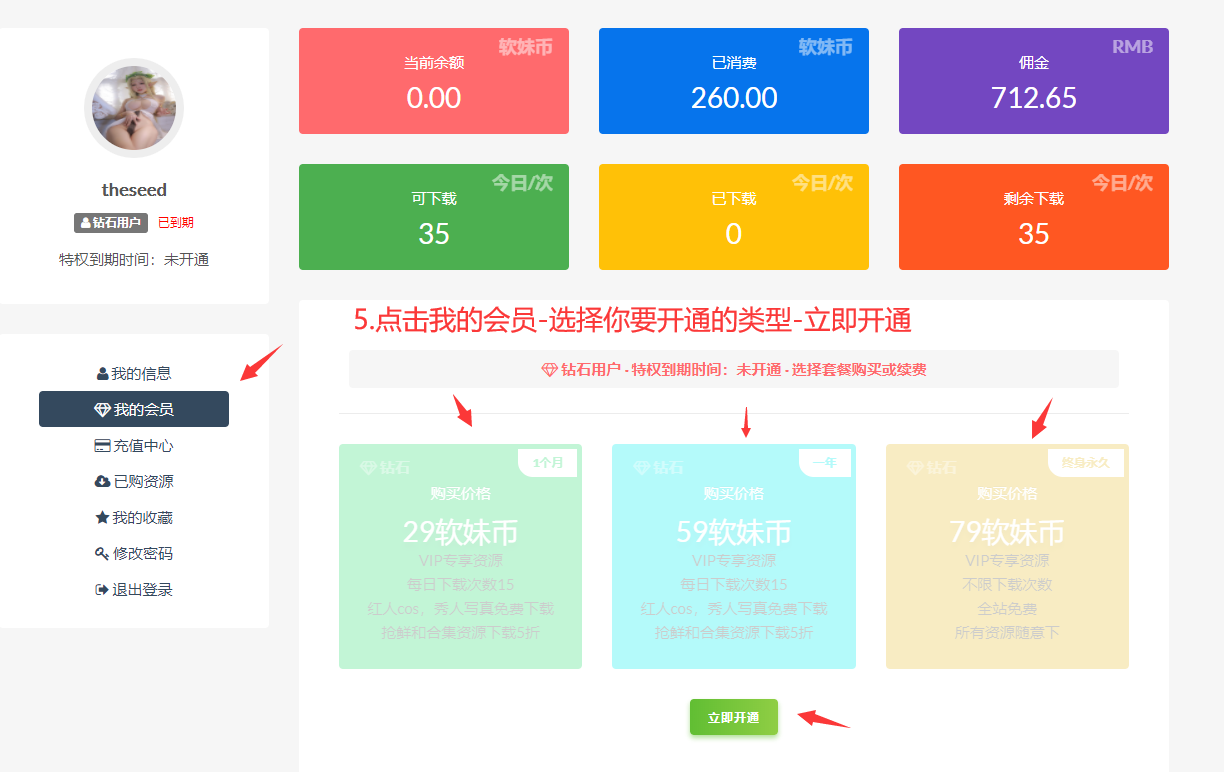Open 我的信息 menu item
The image size is (1224, 772).
tap(140, 374)
